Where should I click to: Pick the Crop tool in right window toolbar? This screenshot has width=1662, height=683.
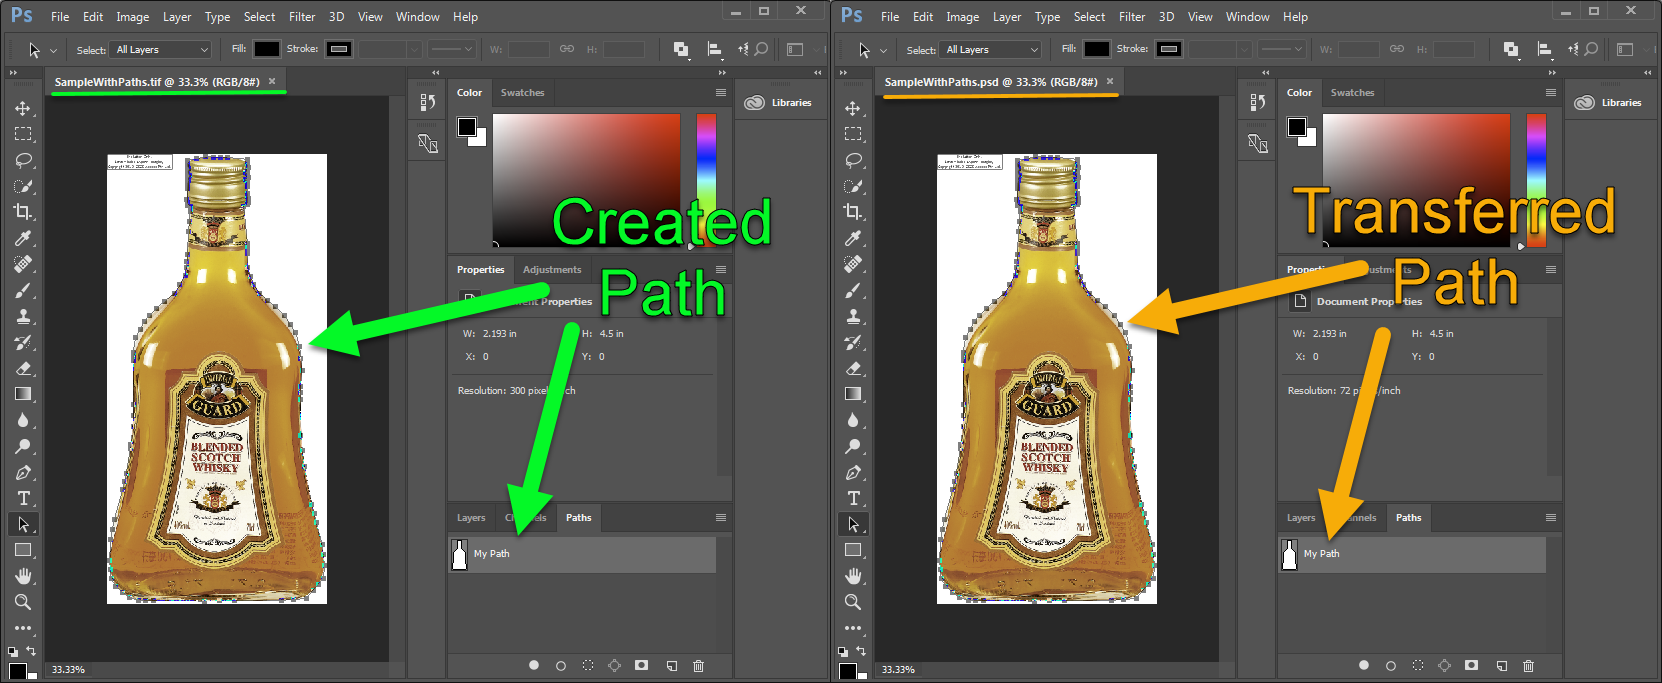tap(853, 212)
